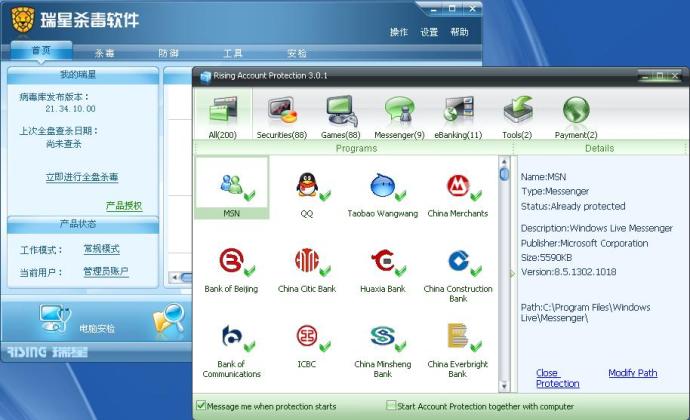
Task: Select the QQ penguin program
Action: [307, 184]
